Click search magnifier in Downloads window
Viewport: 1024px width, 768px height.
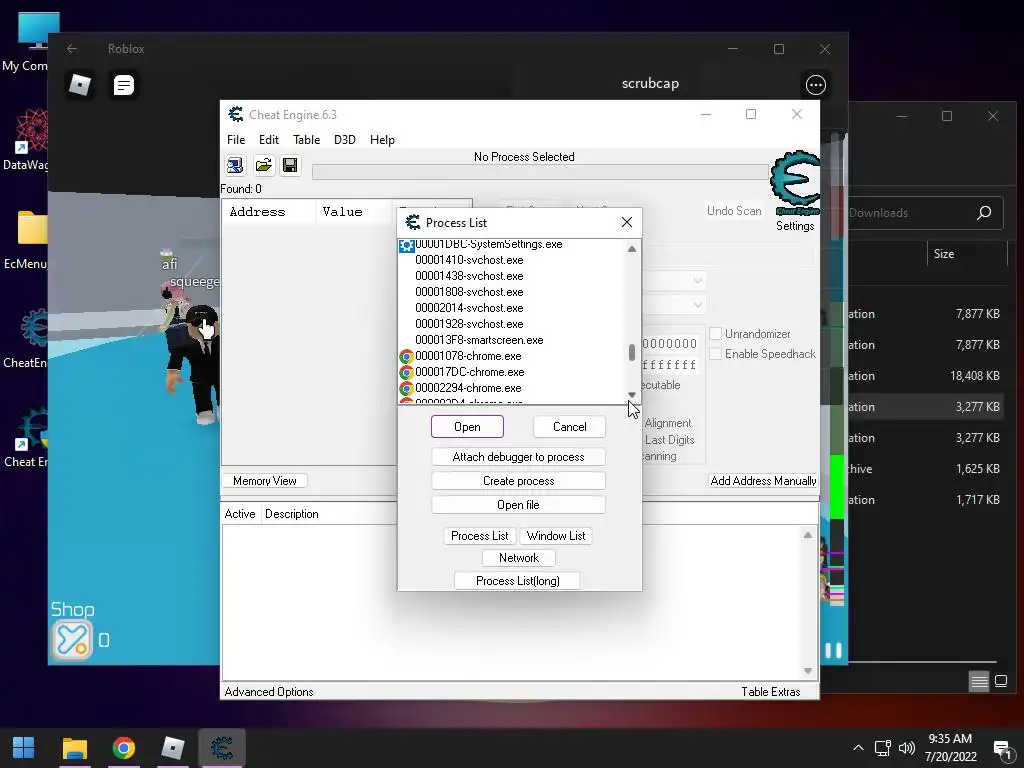pyautogui.click(x=984, y=212)
